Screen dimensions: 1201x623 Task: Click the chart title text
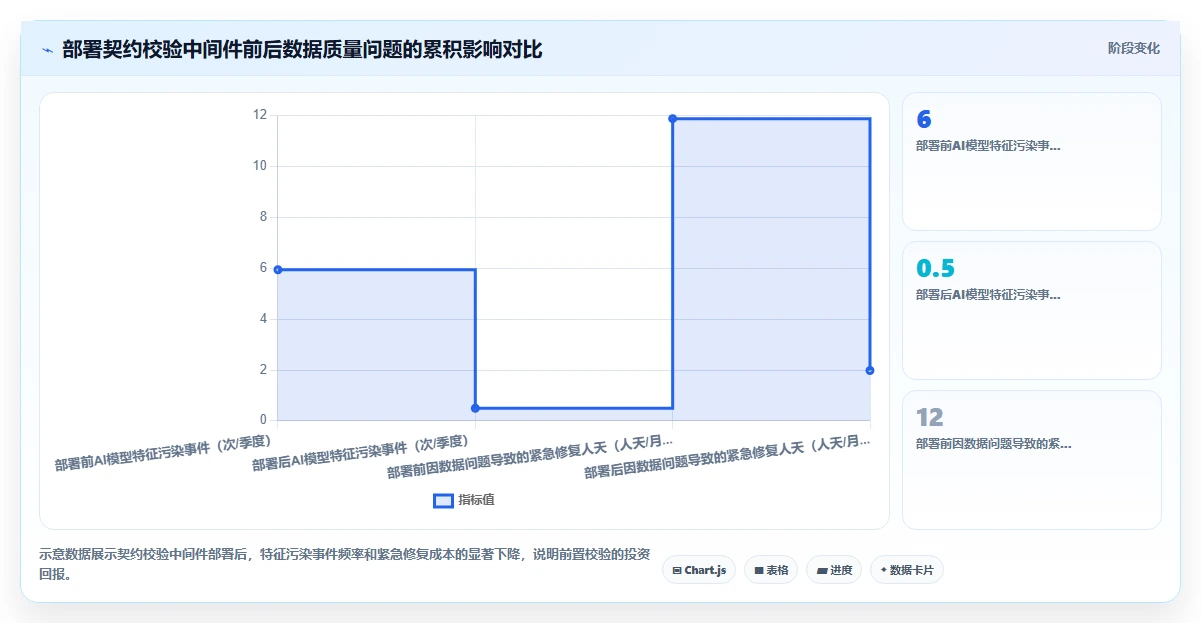coord(302,50)
